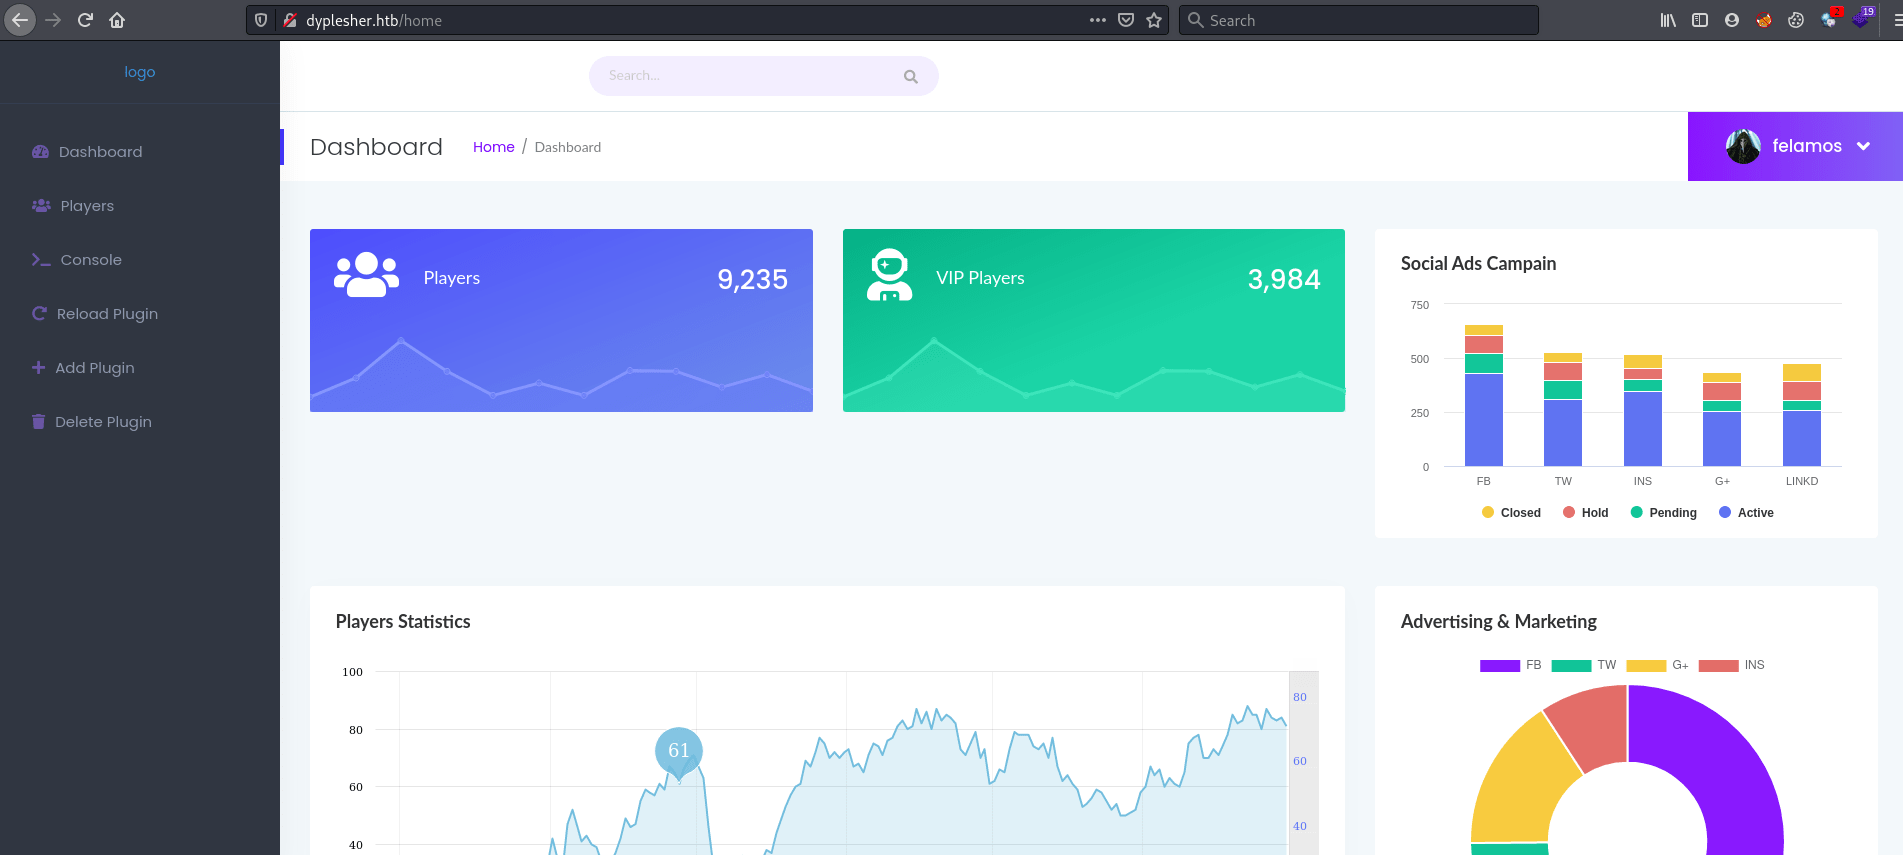Screen dimensions: 1903x855
Task: Click the astronaut icon on VIP Players card
Action: point(889,275)
